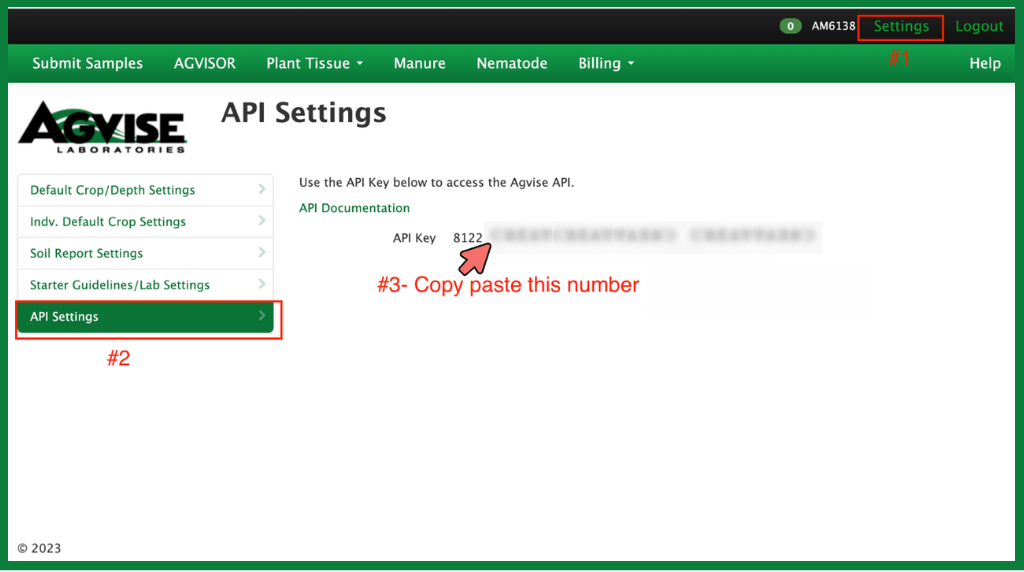Screen dimensions: 1024x572
Task: Click the API Settings page heading
Action: [304, 113]
